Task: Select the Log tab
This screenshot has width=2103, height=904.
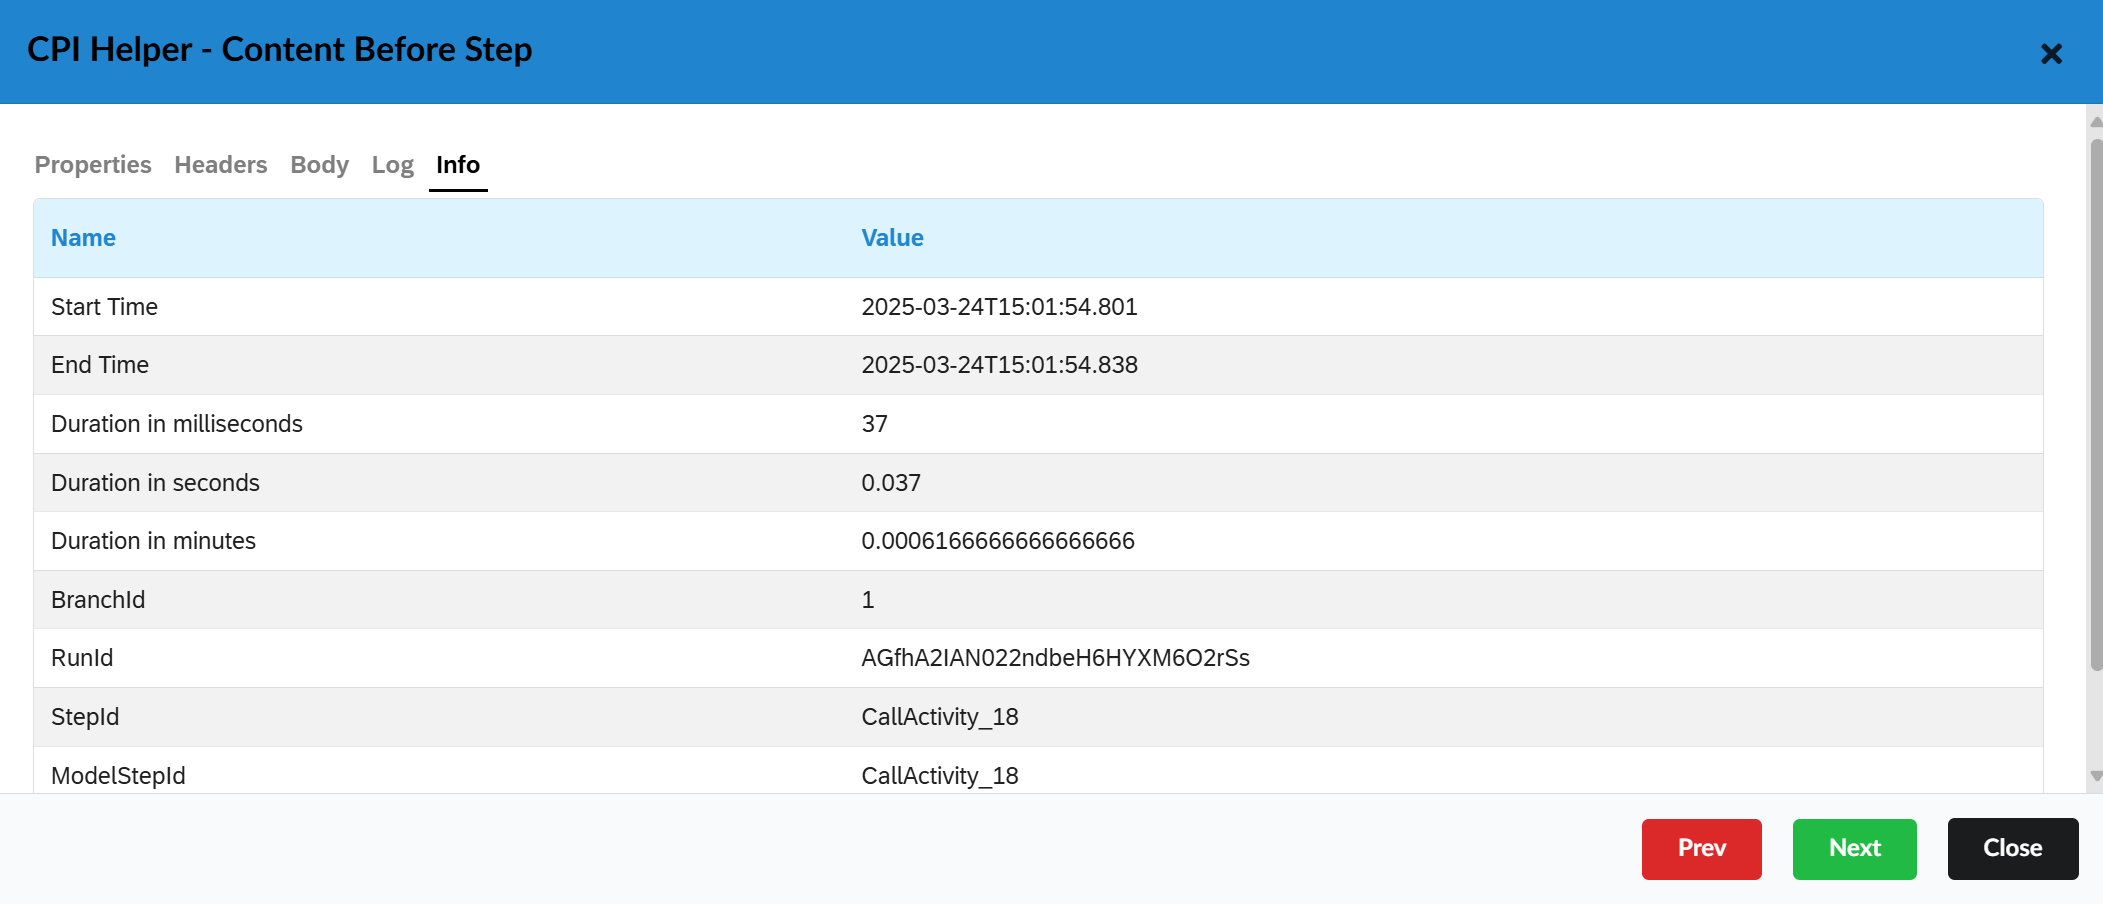Action: 392,165
